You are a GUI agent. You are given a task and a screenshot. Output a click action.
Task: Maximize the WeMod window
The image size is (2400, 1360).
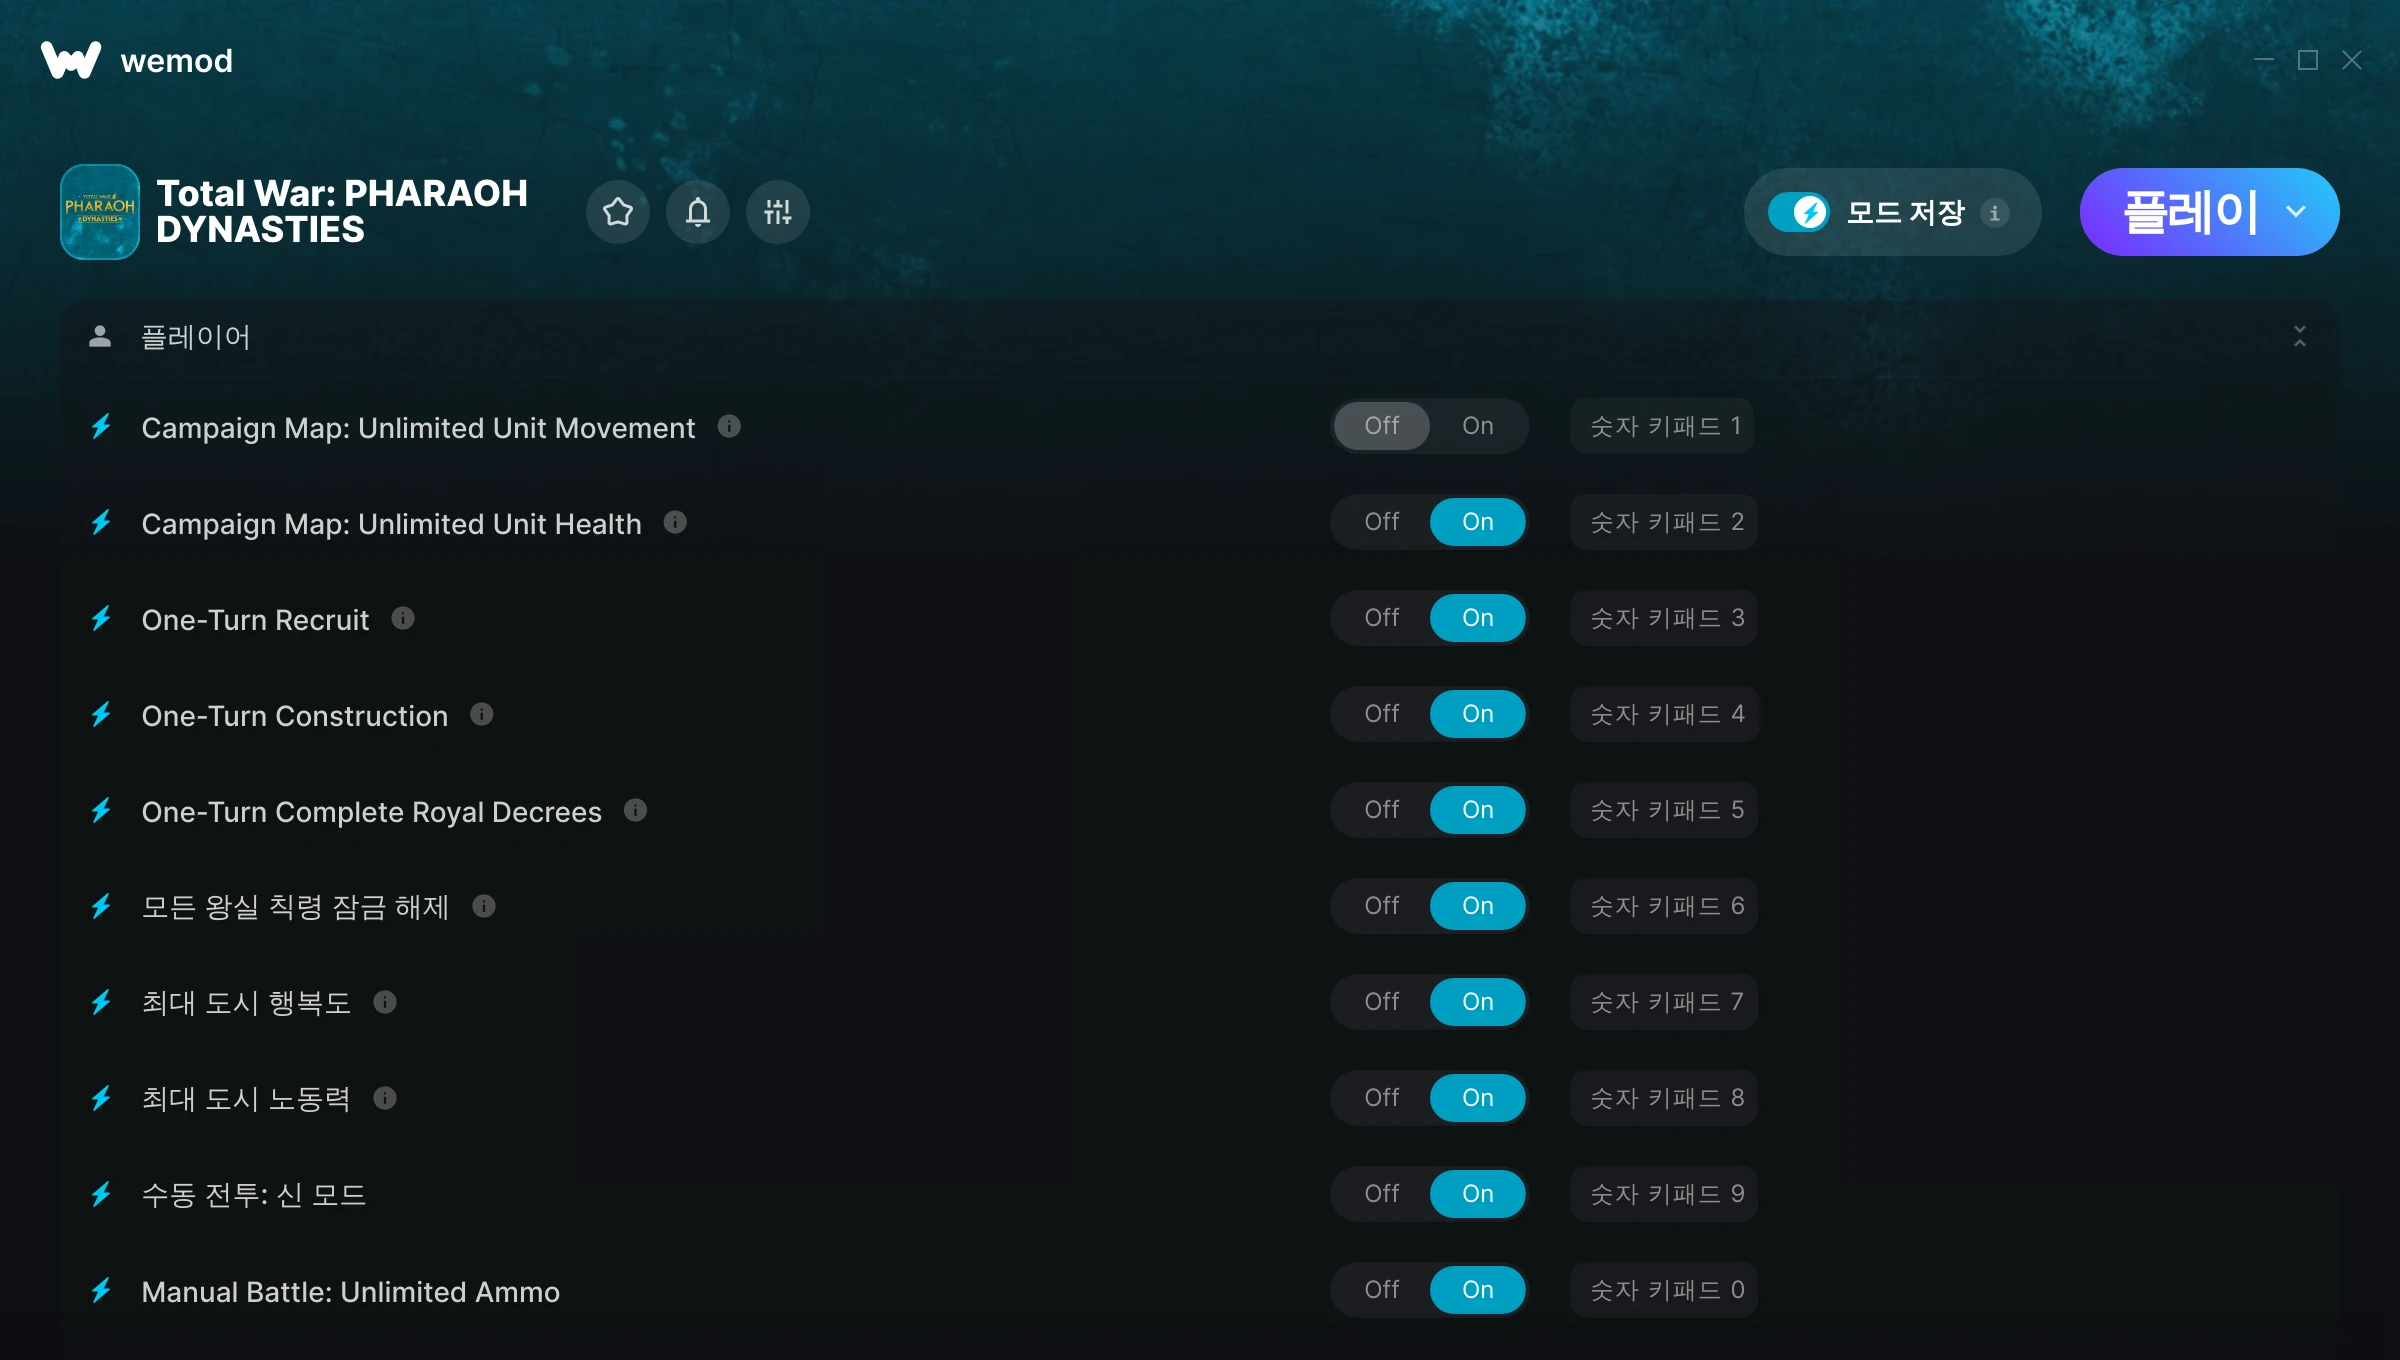2308,60
